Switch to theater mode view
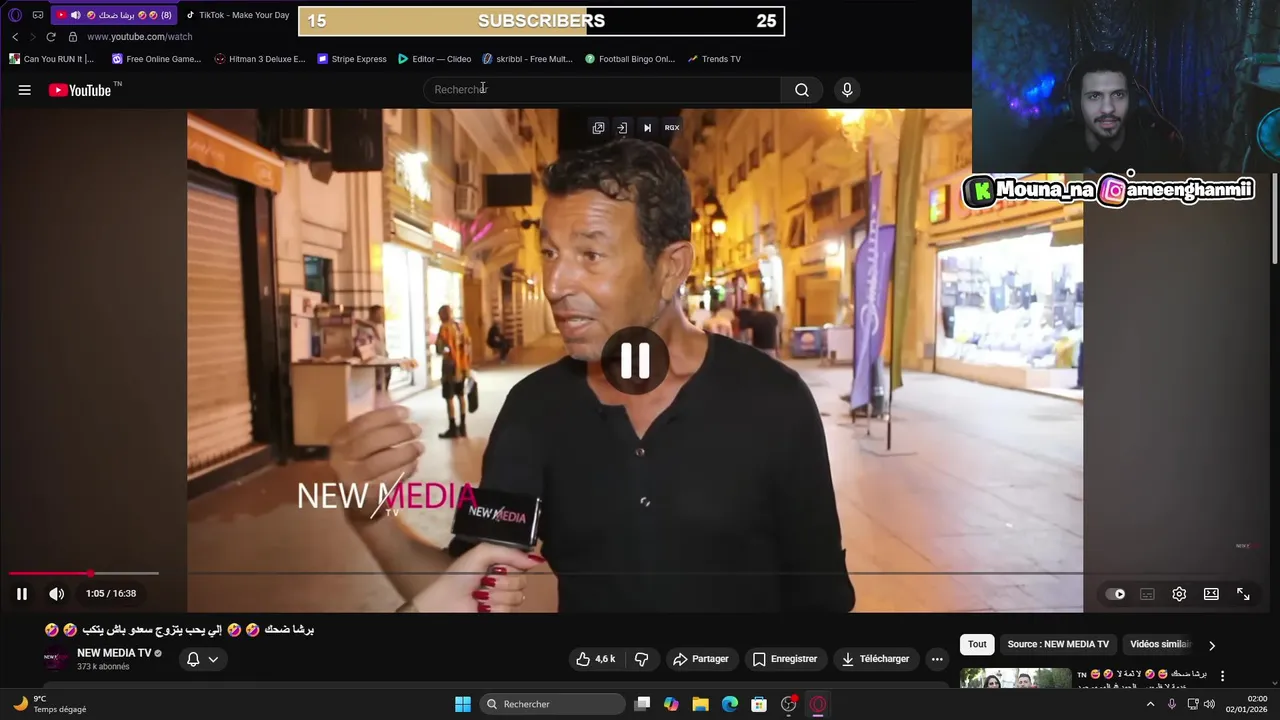Viewport: 1280px width, 720px height. pyautogui.click(x=1211, y=594)
